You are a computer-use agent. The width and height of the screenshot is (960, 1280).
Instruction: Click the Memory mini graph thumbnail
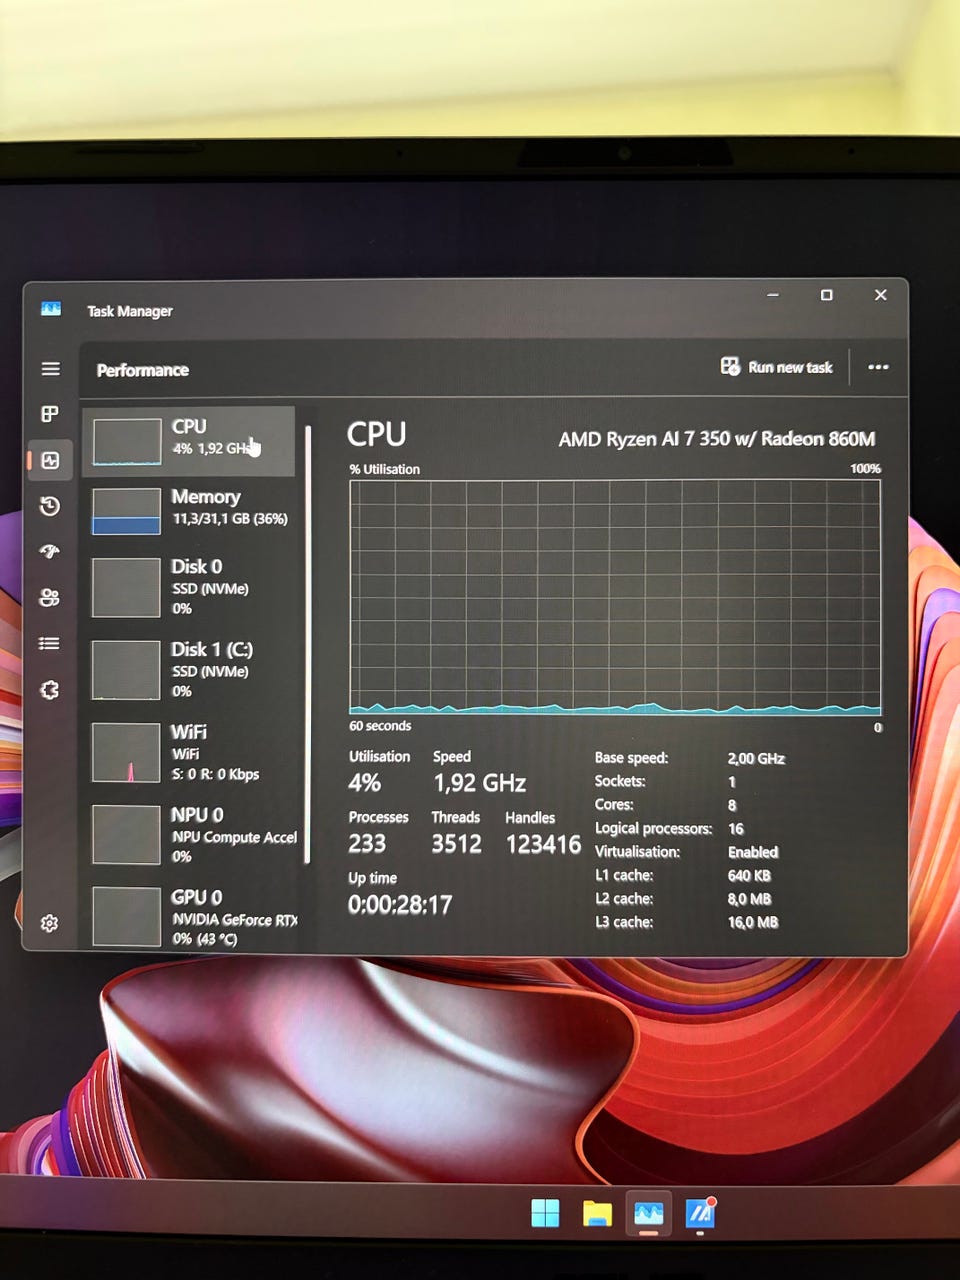126,512
